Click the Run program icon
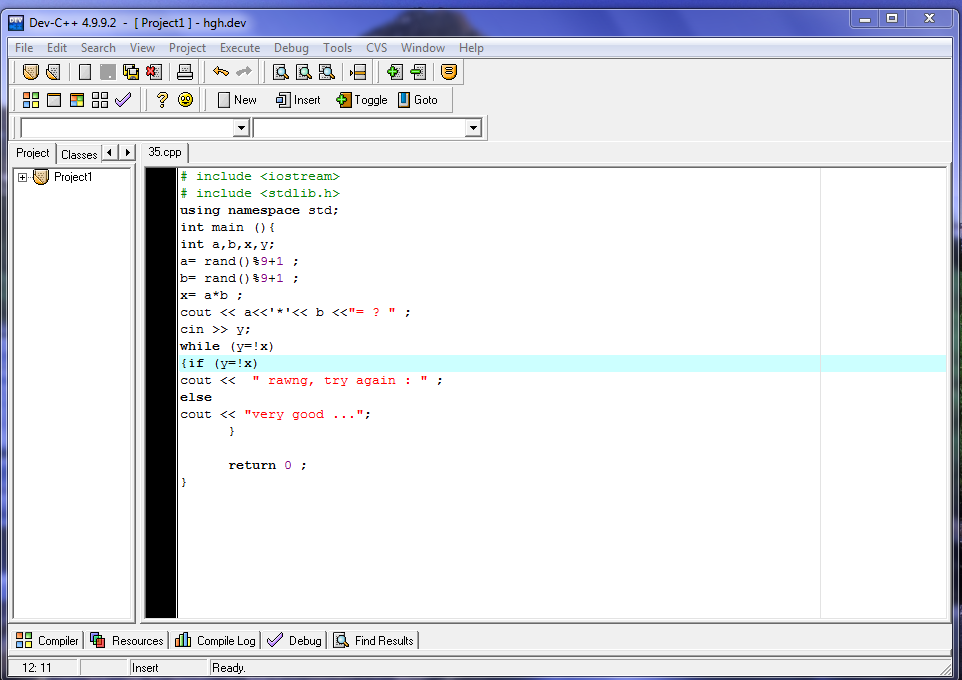 tap(54, 100)
